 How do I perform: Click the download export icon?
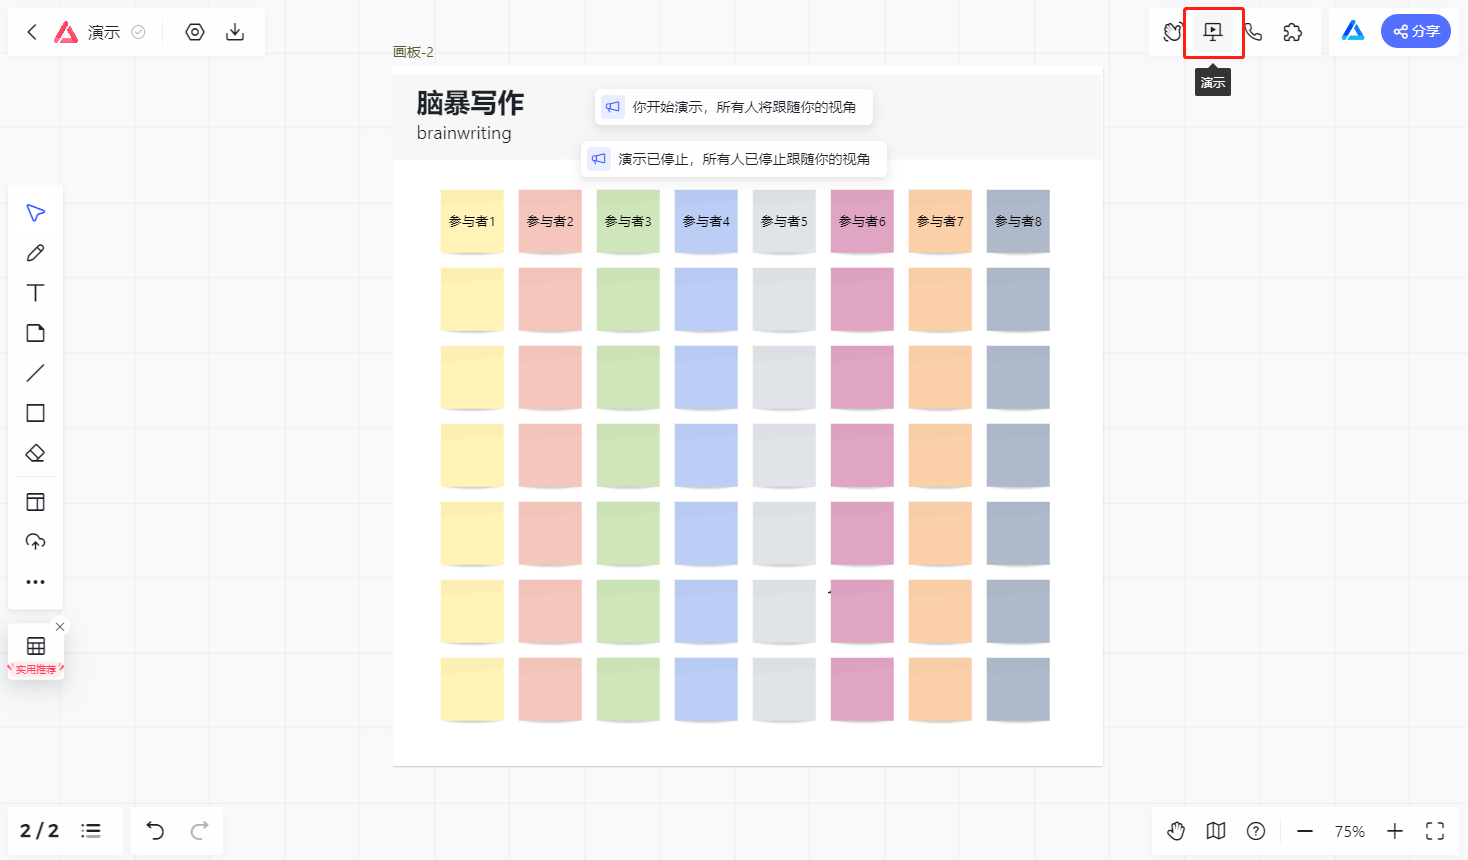coord(235,32)
